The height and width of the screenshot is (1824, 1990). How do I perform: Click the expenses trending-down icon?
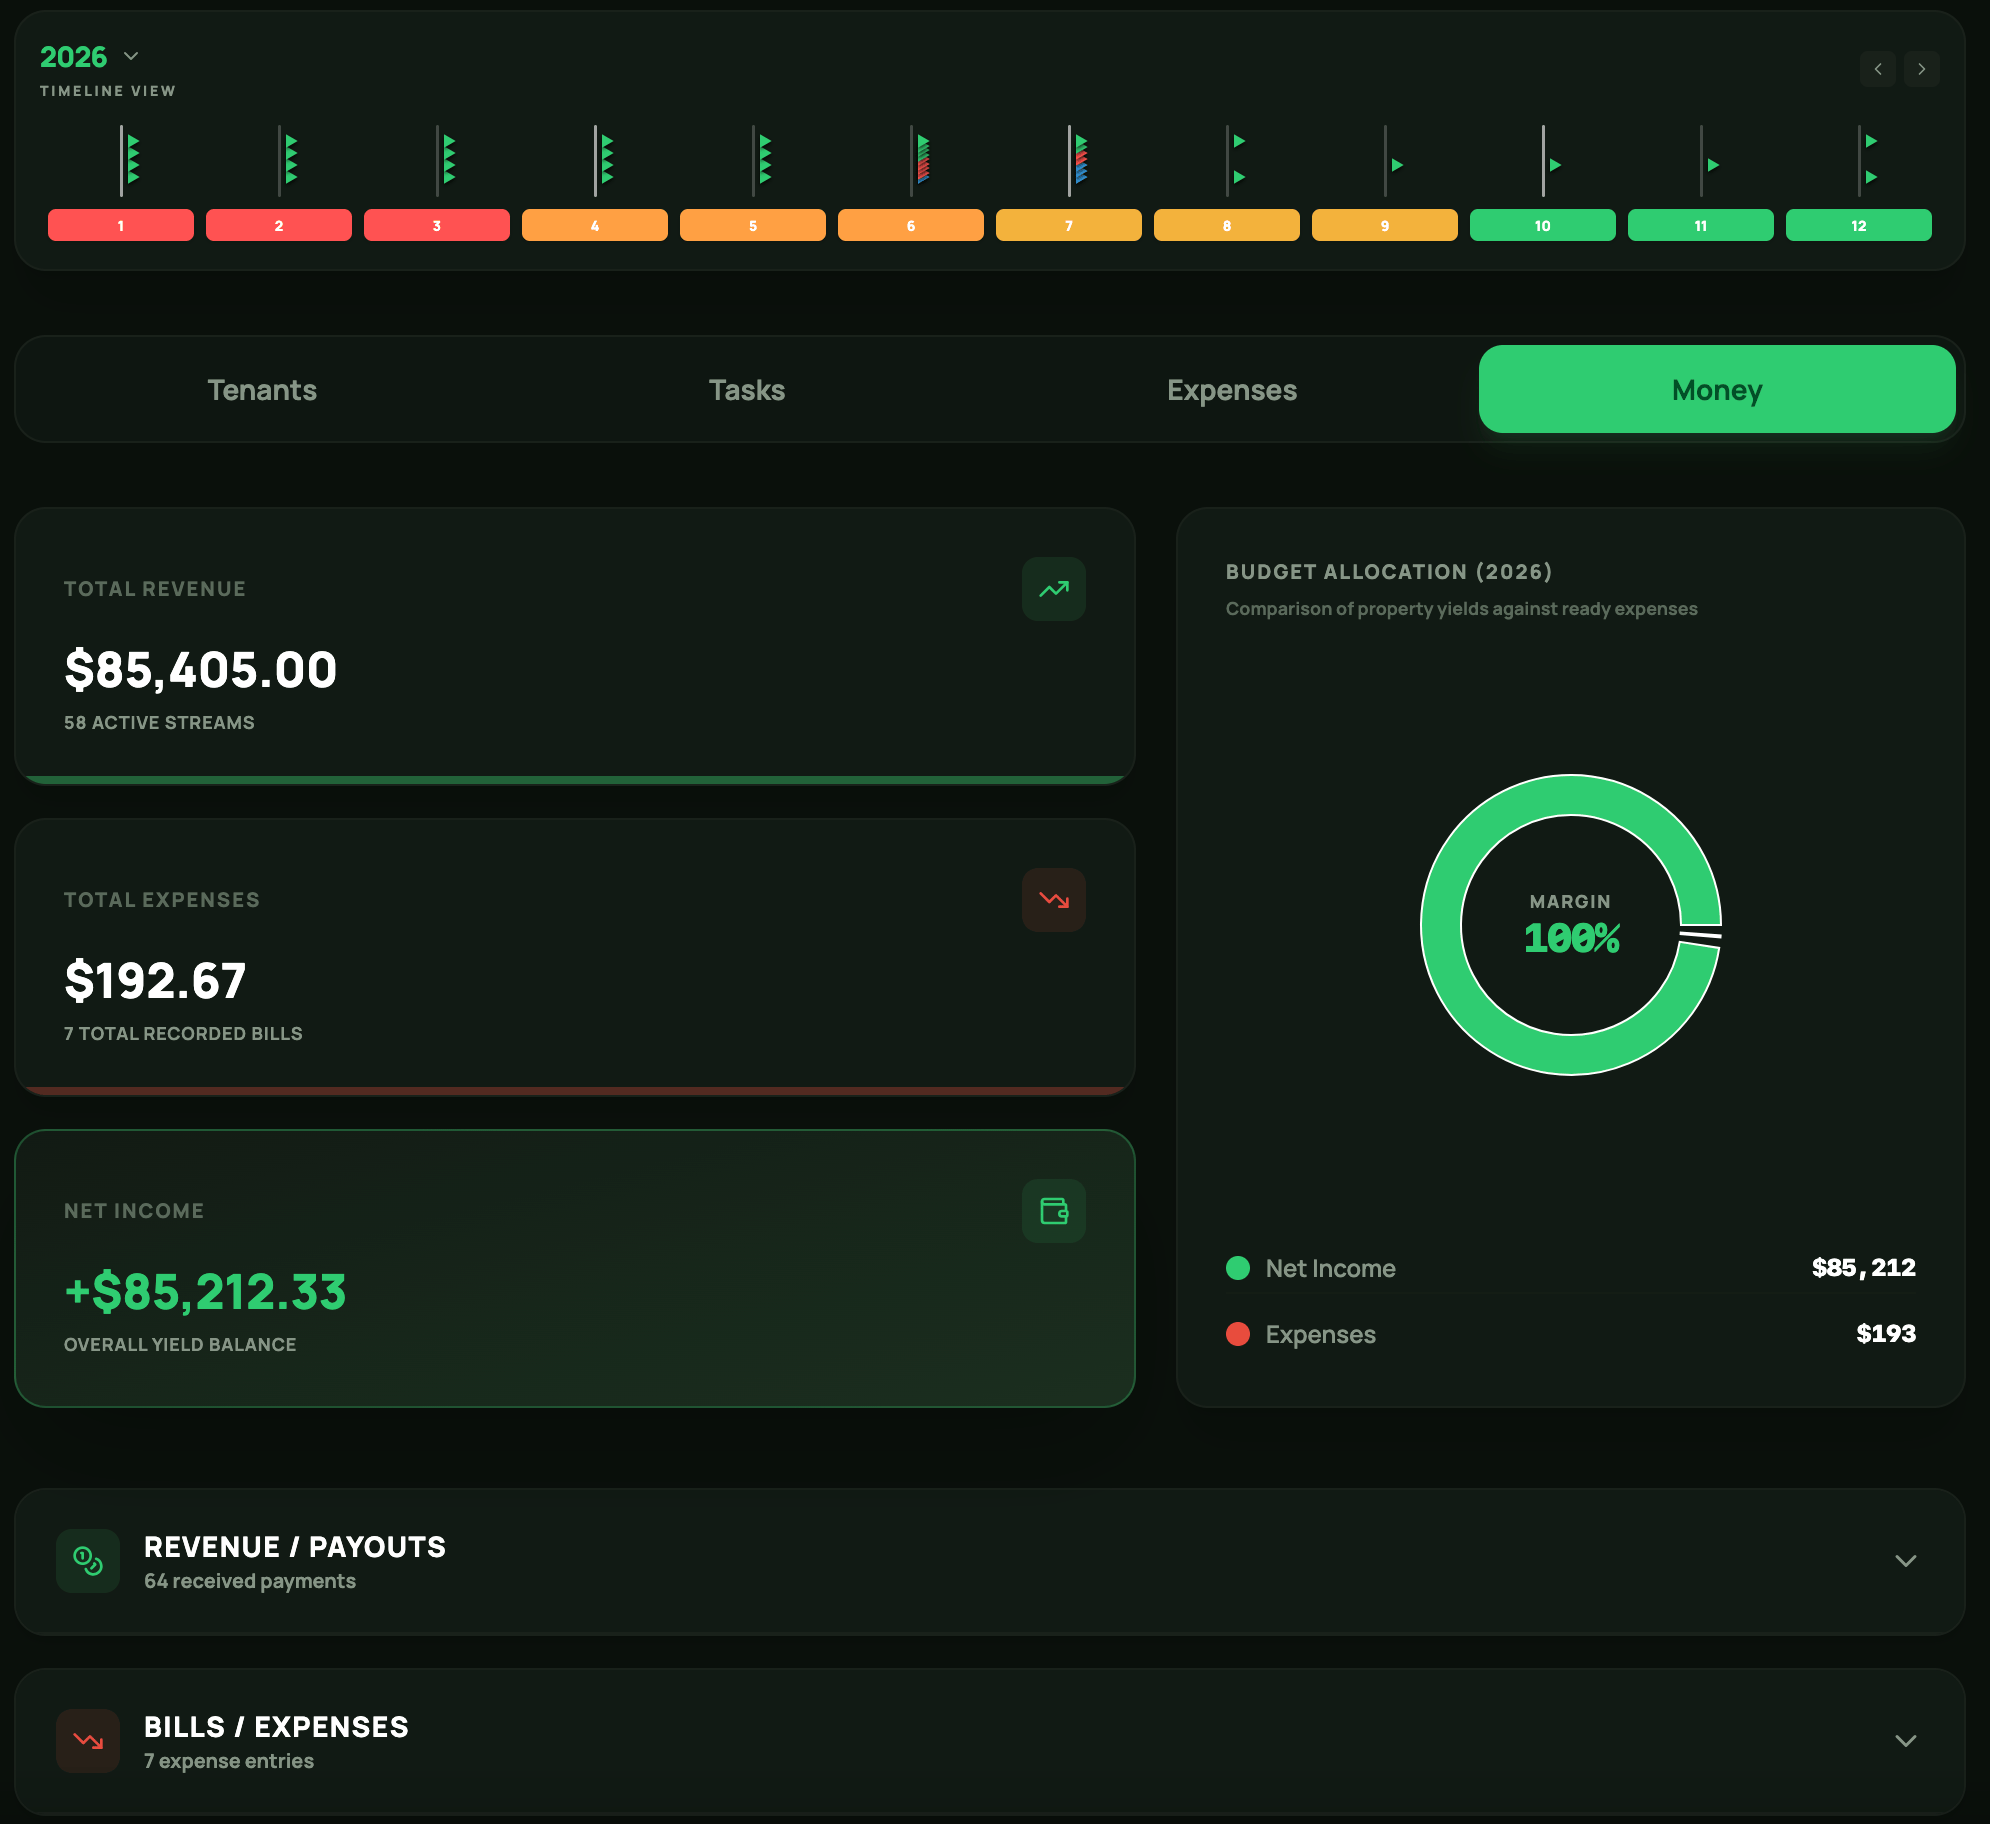(x=1054, y=900)
